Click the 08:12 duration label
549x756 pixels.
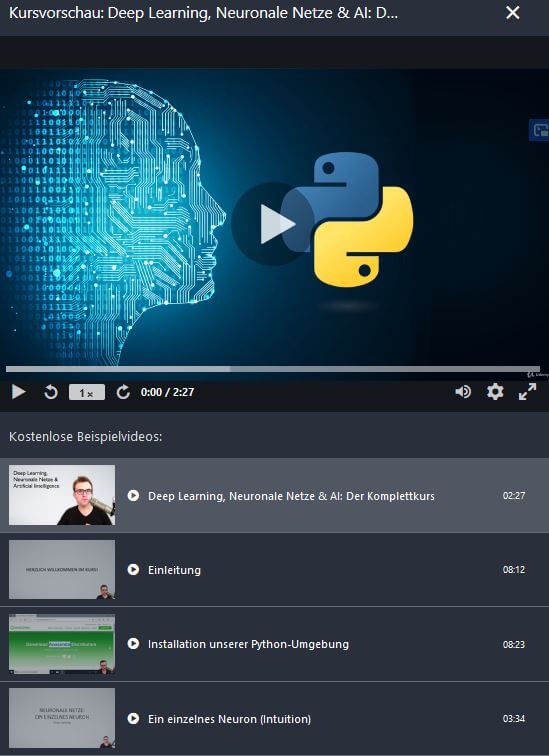coord(514,569)
